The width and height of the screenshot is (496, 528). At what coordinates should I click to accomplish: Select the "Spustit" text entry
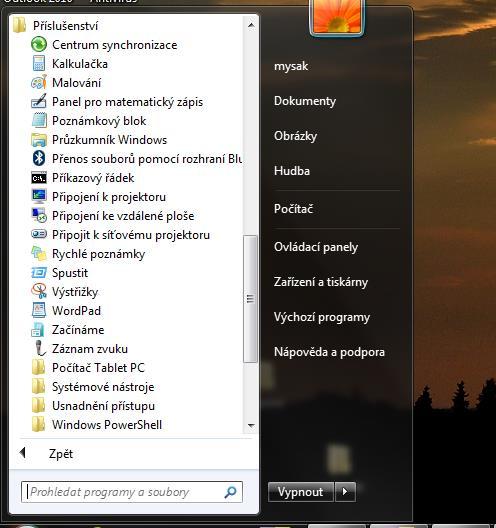(x=70, y=273)
